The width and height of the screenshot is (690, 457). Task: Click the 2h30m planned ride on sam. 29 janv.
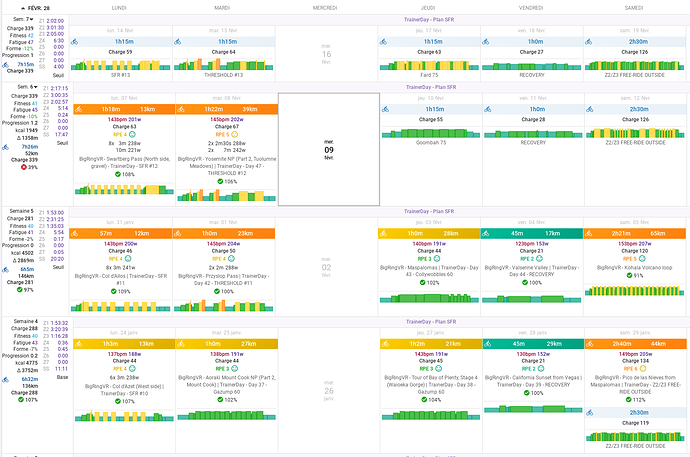635,413
